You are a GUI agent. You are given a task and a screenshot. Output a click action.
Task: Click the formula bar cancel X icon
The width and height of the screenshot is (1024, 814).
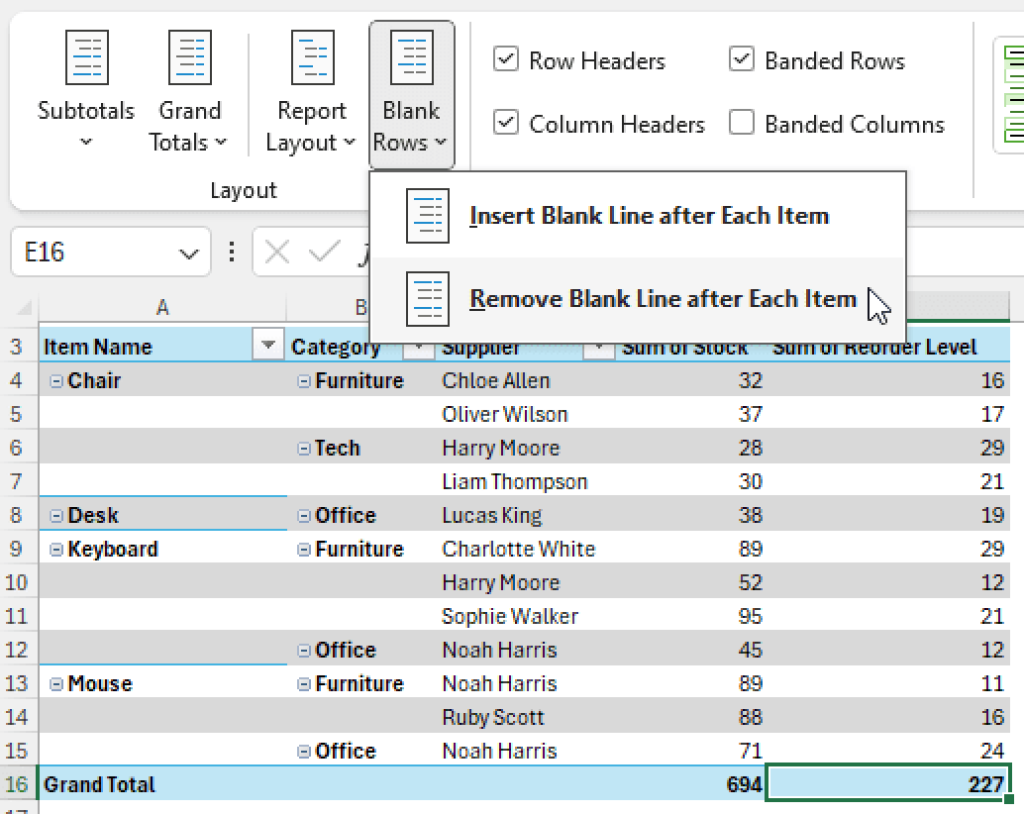click(277, 253)
